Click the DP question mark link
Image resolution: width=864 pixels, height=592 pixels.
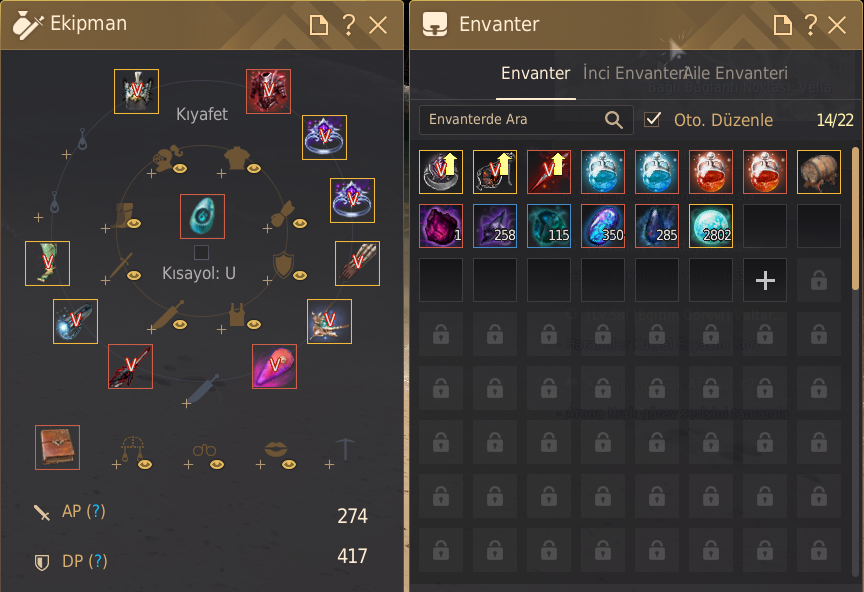[98, 561]
